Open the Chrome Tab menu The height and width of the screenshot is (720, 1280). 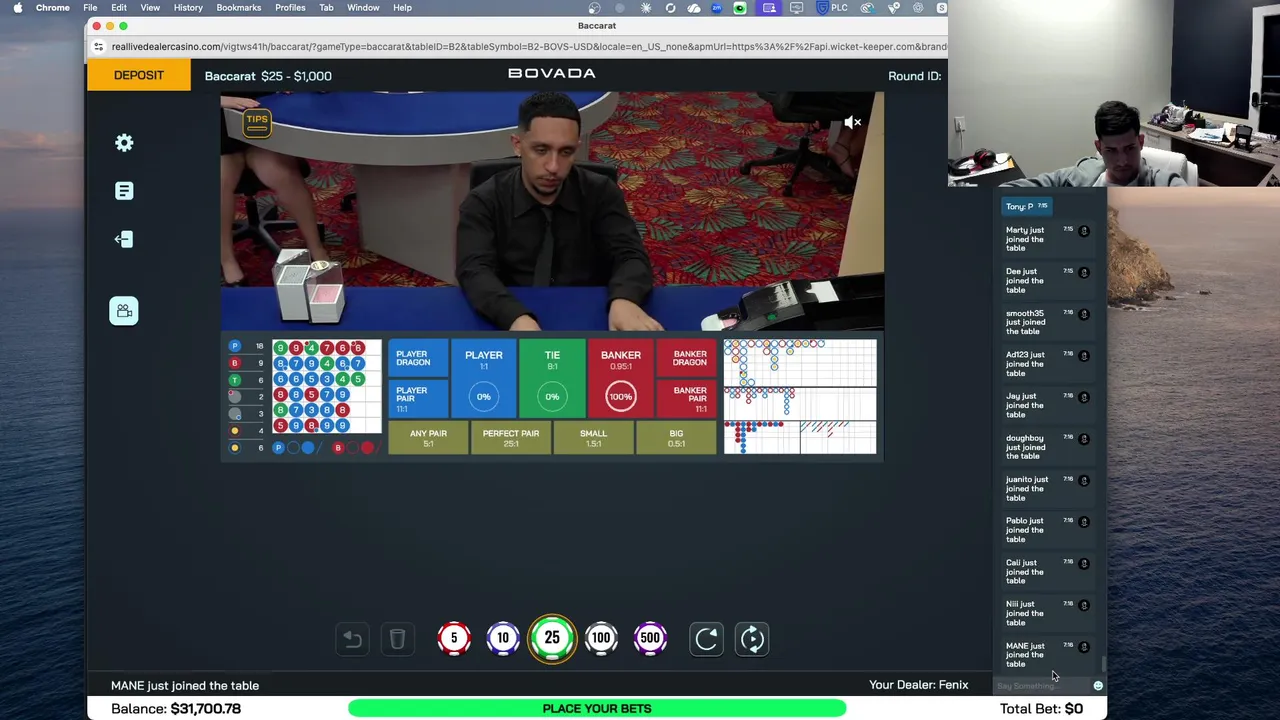pos(326,7)
